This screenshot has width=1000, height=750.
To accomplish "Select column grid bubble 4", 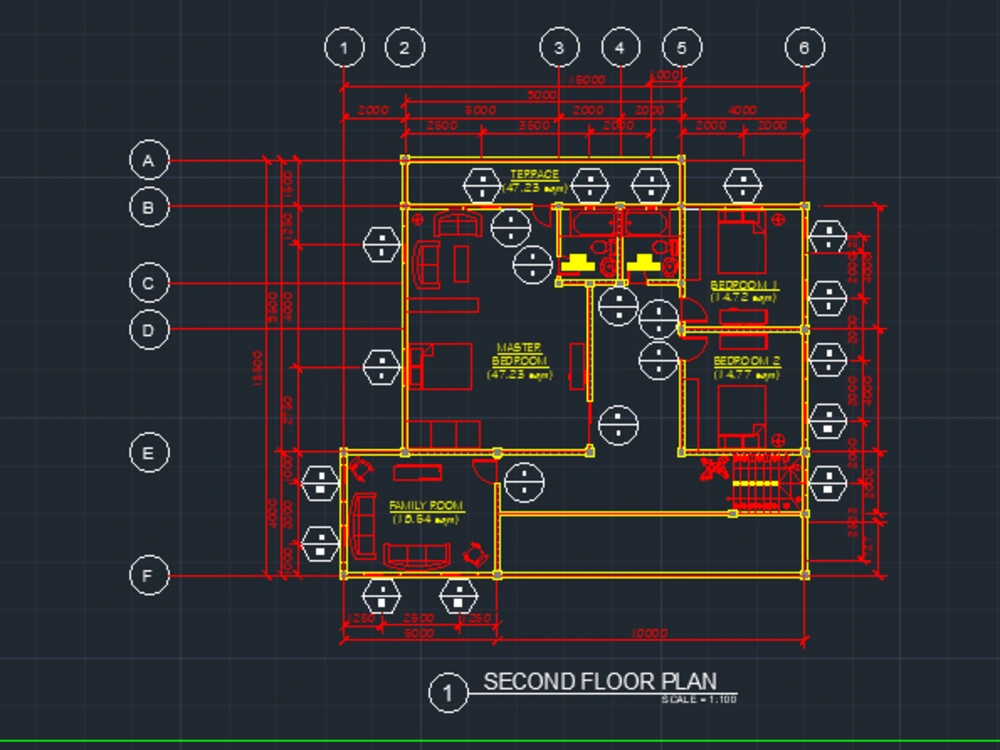I will (621, 48).
